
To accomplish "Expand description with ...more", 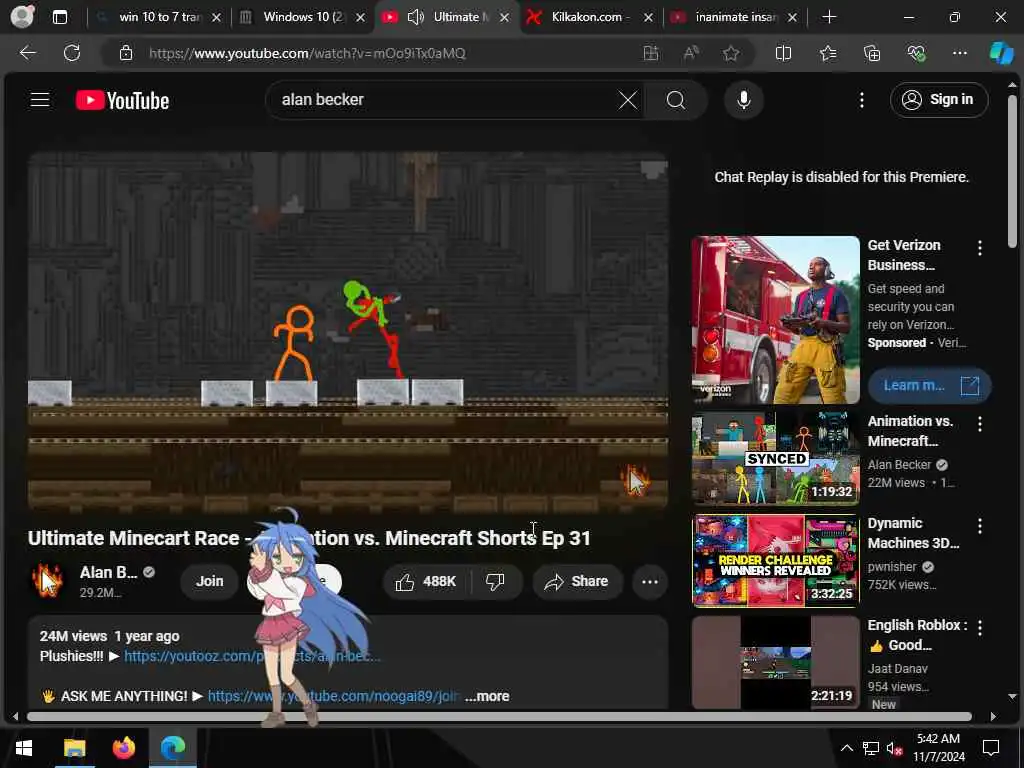I will (487, 696).
